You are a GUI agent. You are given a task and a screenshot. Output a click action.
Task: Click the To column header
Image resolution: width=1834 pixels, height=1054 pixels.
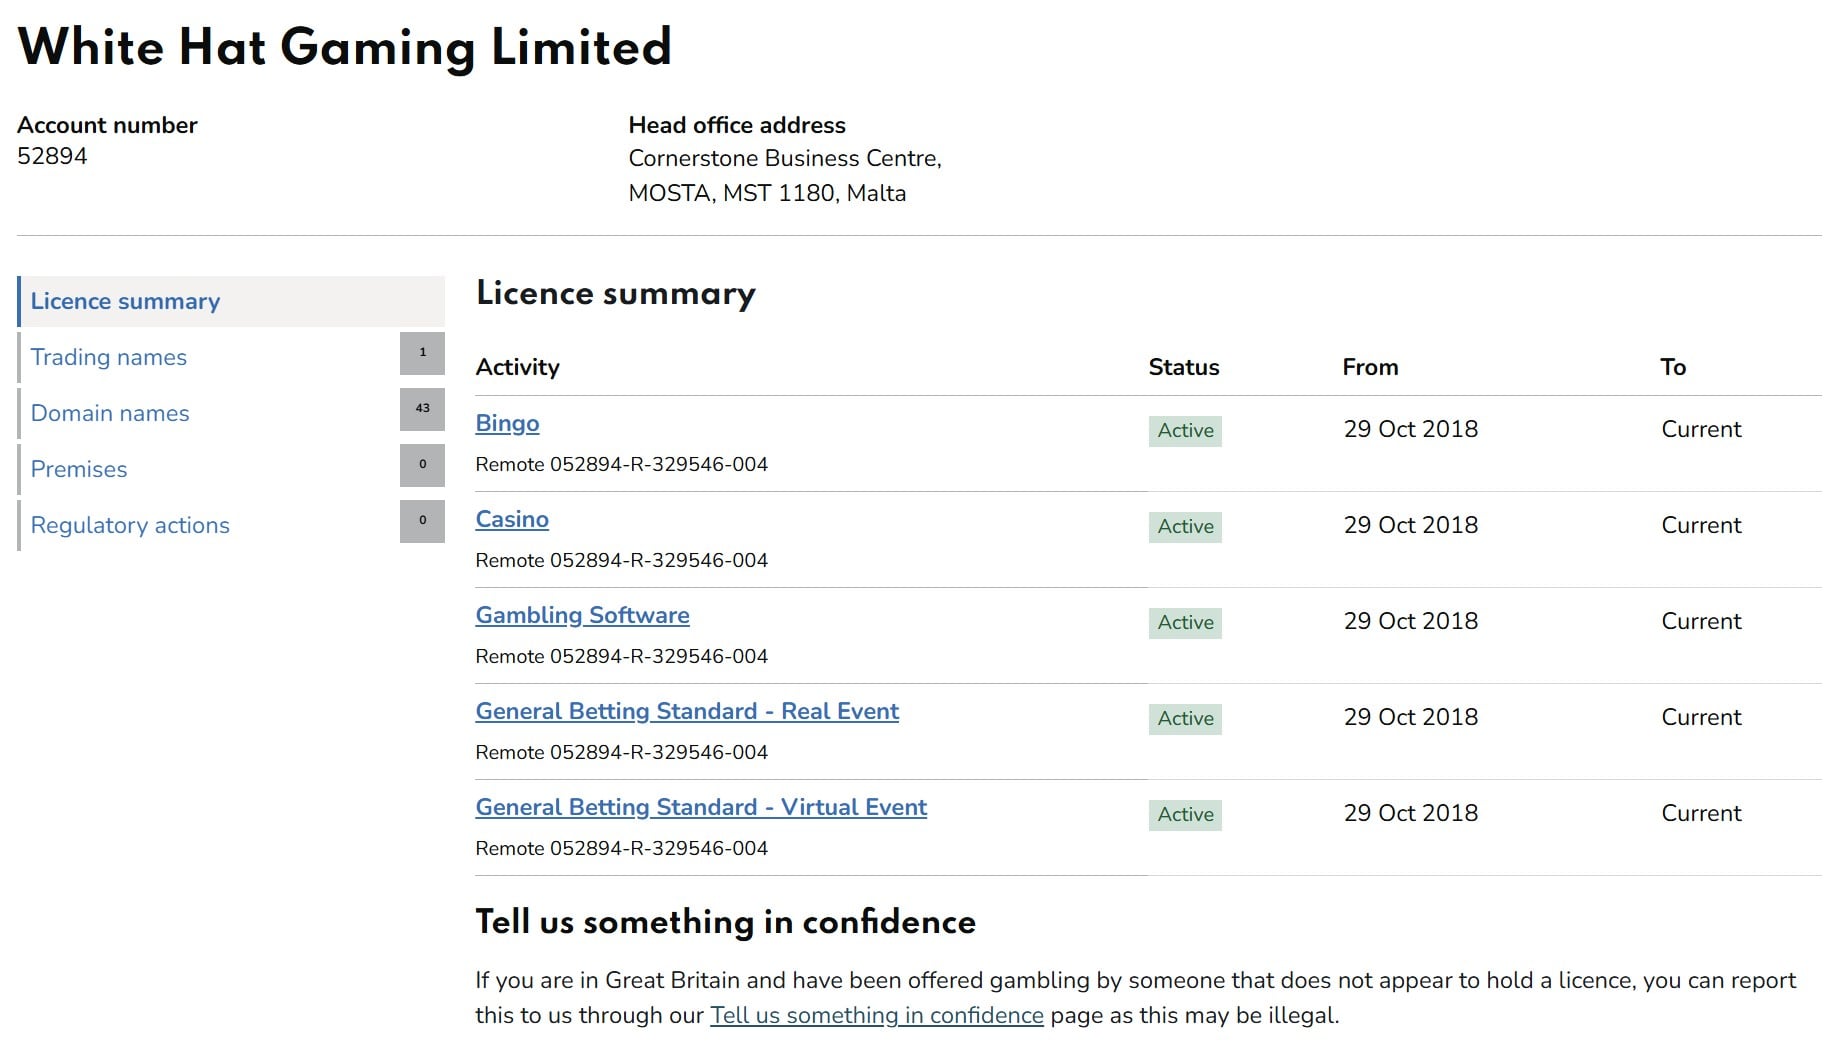[1673, 367]
